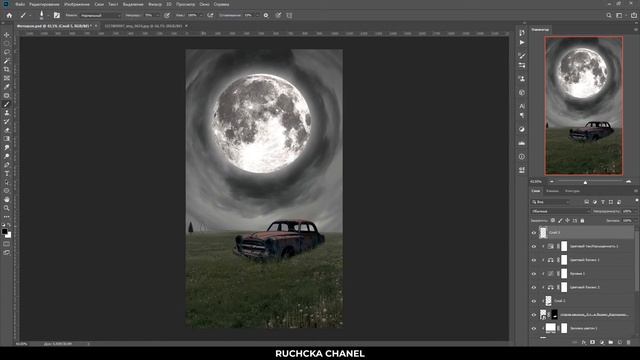Toggle eye of the upper Color Balance layer
Viewport: 640px width, 360px height.
pos(533,260)
